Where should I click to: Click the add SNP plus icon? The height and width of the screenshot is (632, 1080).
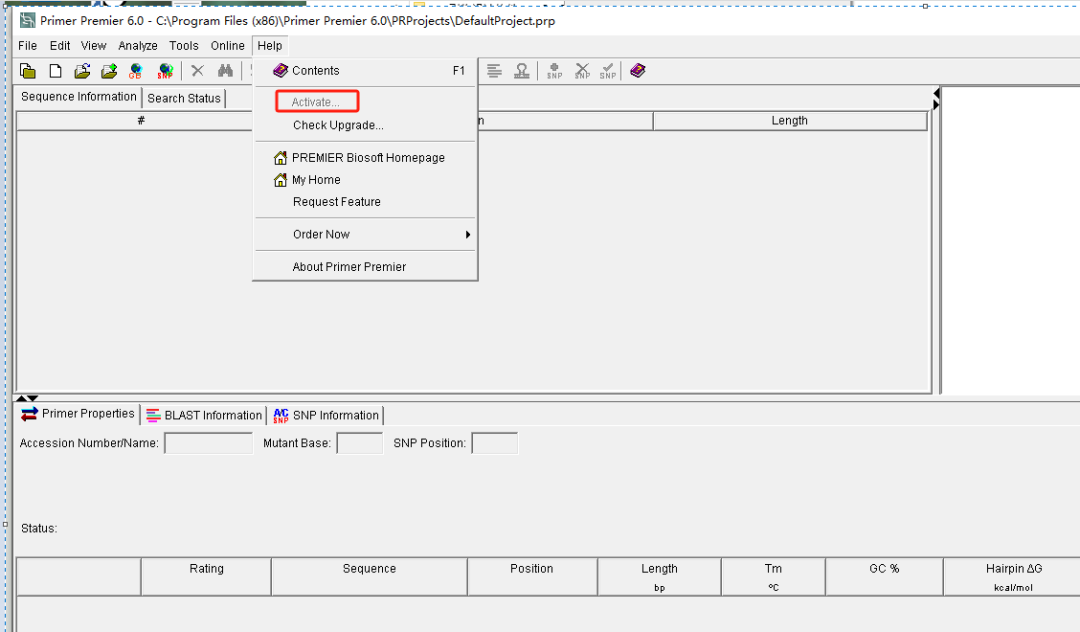point(554,71)
